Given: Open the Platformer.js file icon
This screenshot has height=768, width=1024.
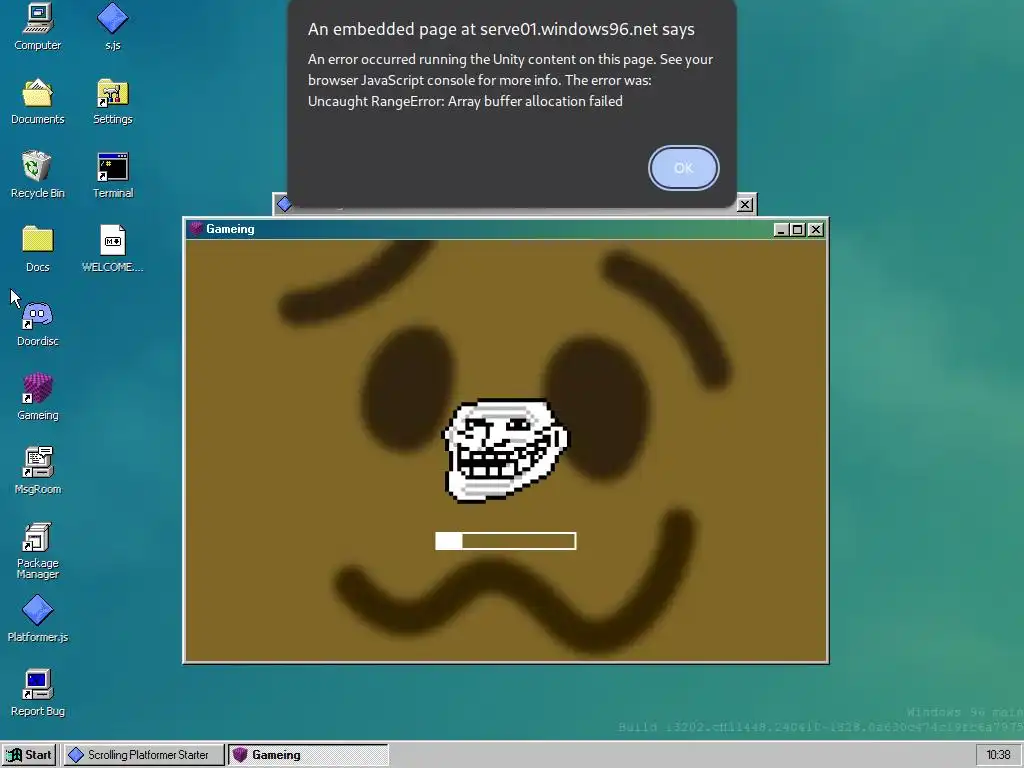Looking at the screenshot, I should pyautogui.click(x=37, y=618).
